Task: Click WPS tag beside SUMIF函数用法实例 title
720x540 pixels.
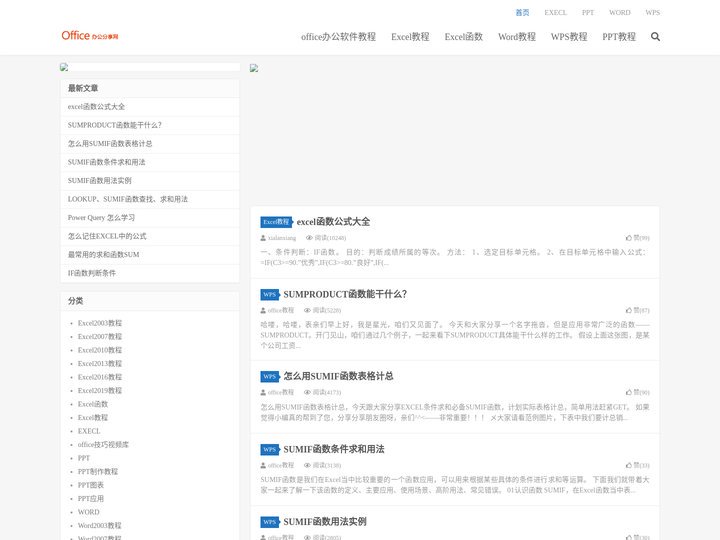Action: pos(270,522)
